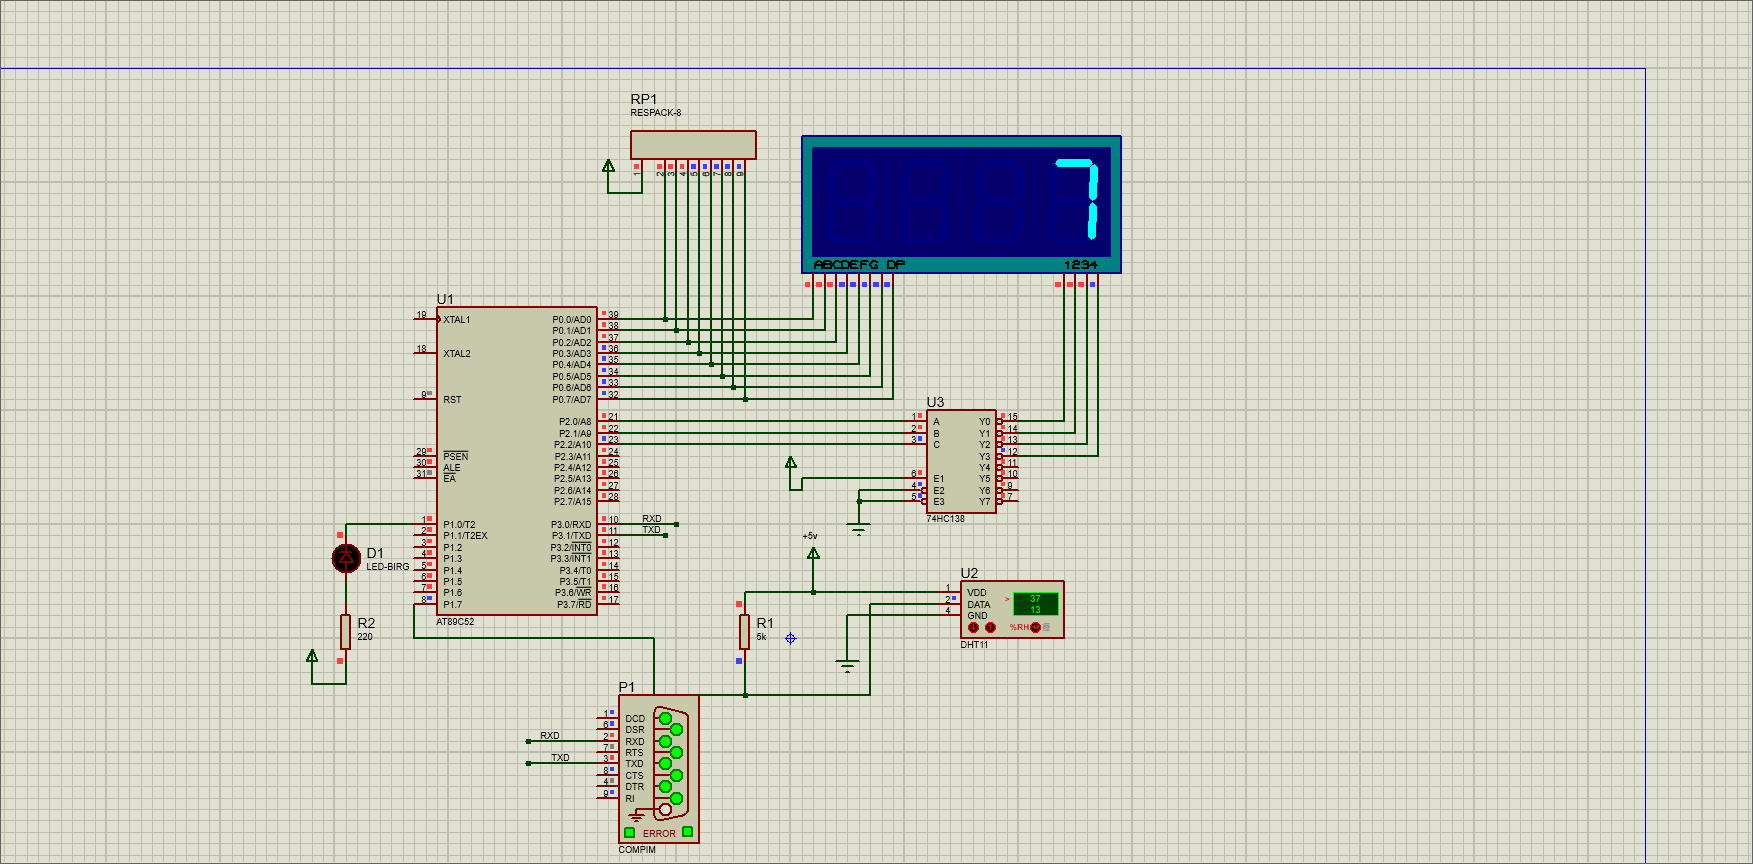Click the U3 reference label
The height and width of the screenshot is (864, 1753).
pos(935,402)
